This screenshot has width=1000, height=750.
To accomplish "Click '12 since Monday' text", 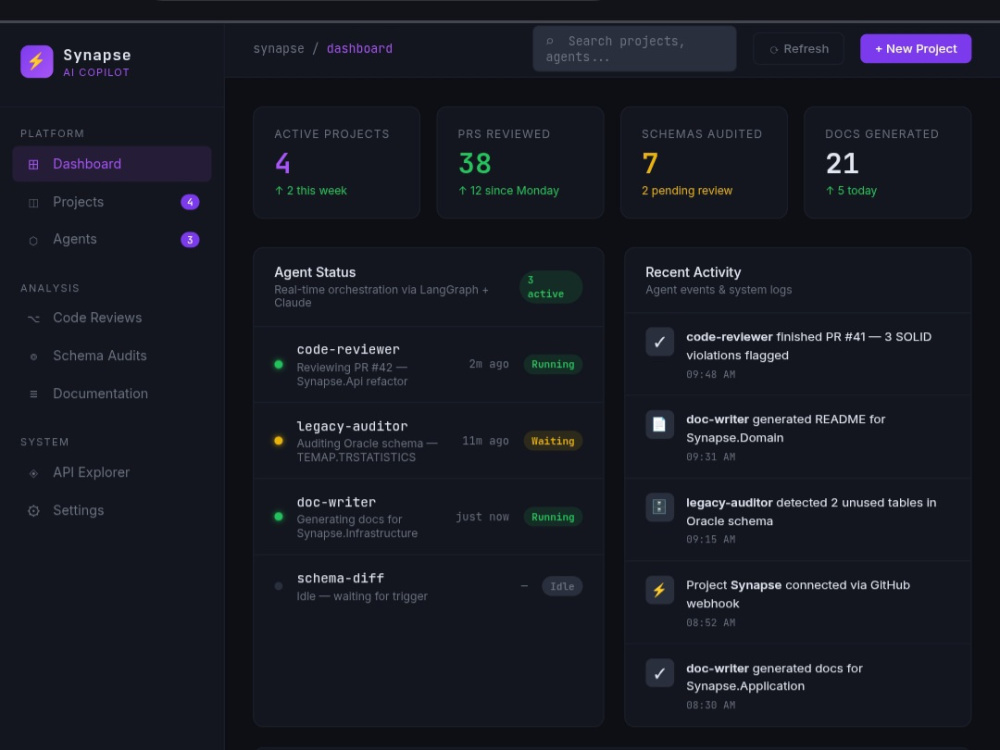I will point(508,191).
